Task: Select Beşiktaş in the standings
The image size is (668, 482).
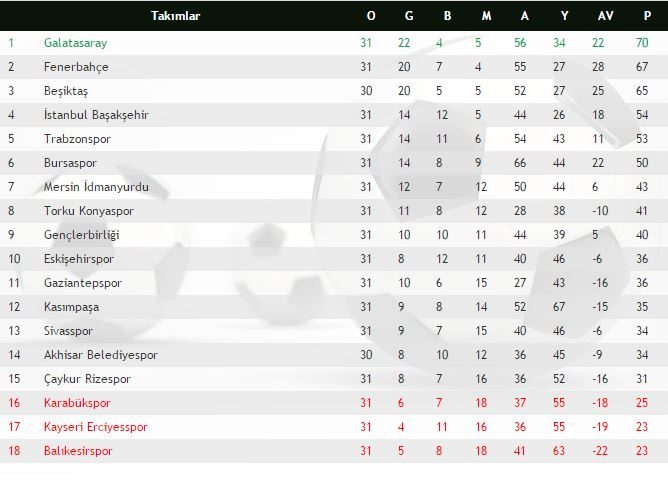Action: (68, 91)
